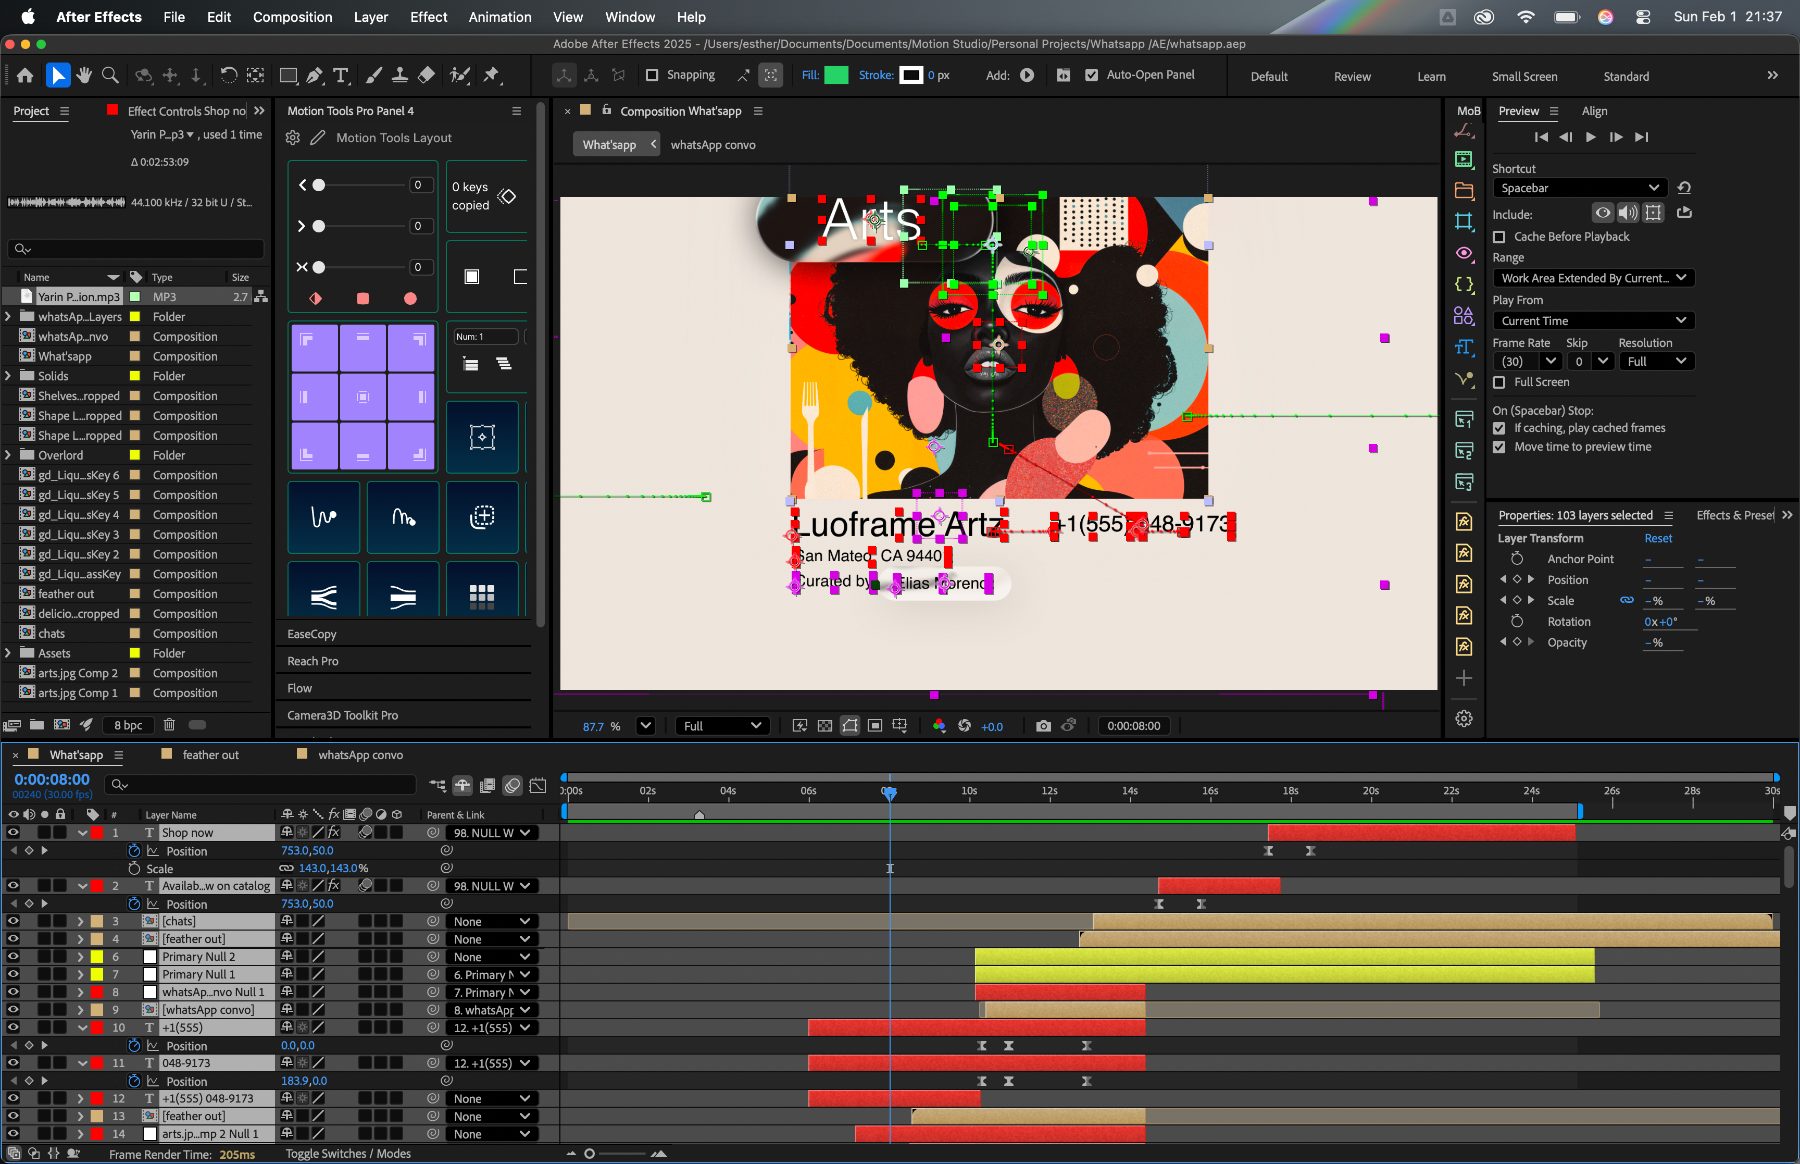
Task: Expand the whatsAp...Layers folder
Action: tap(9, 317)
